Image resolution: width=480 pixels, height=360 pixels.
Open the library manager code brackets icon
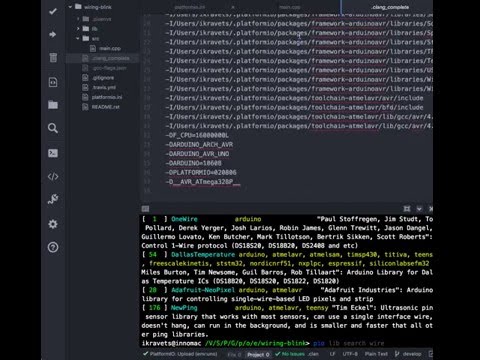click(x=53, y=176)
